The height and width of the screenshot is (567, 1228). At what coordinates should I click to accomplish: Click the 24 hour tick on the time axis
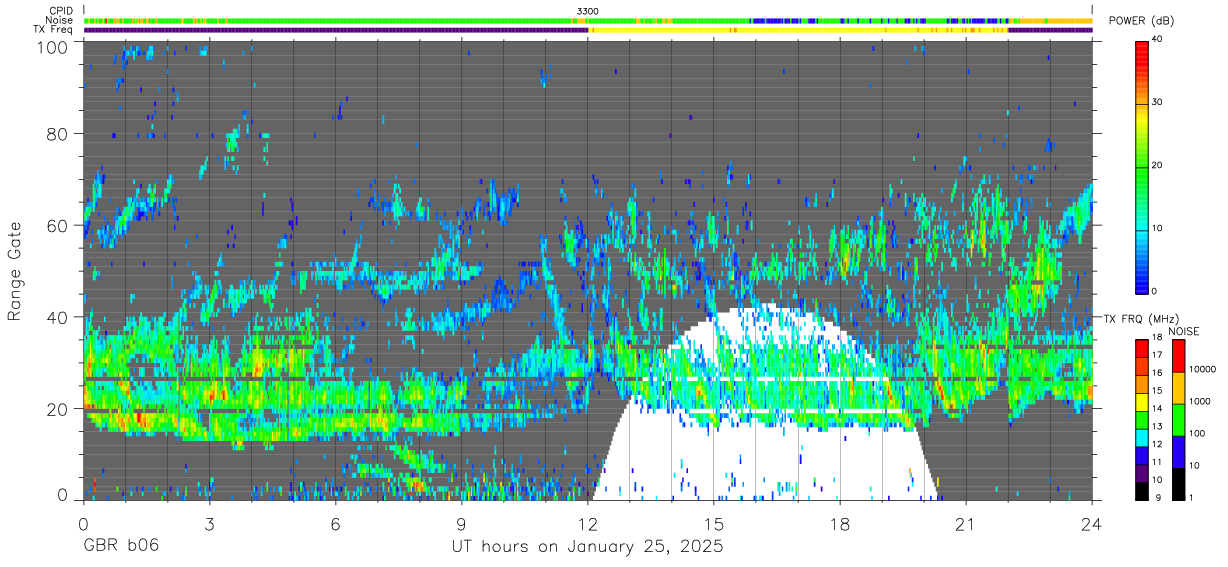click(x=1092, y=523)
